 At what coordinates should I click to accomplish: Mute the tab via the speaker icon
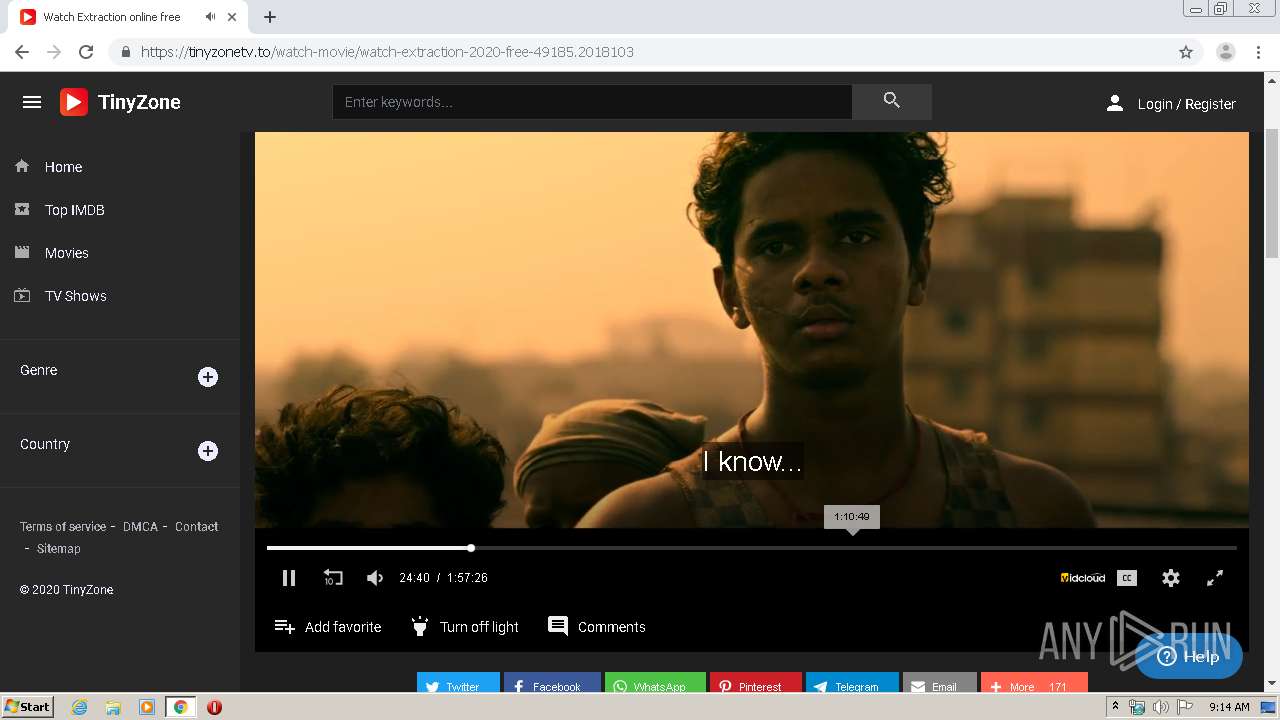[x=210, y=17]
